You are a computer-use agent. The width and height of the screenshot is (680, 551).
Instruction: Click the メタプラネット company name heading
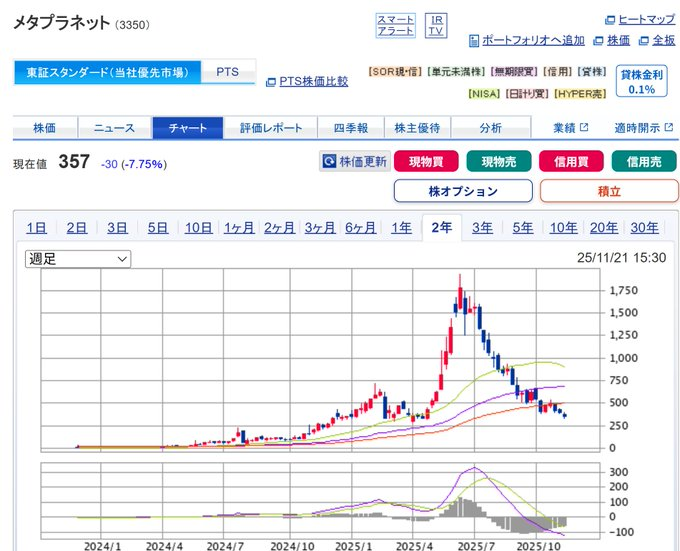coord(62,23)
